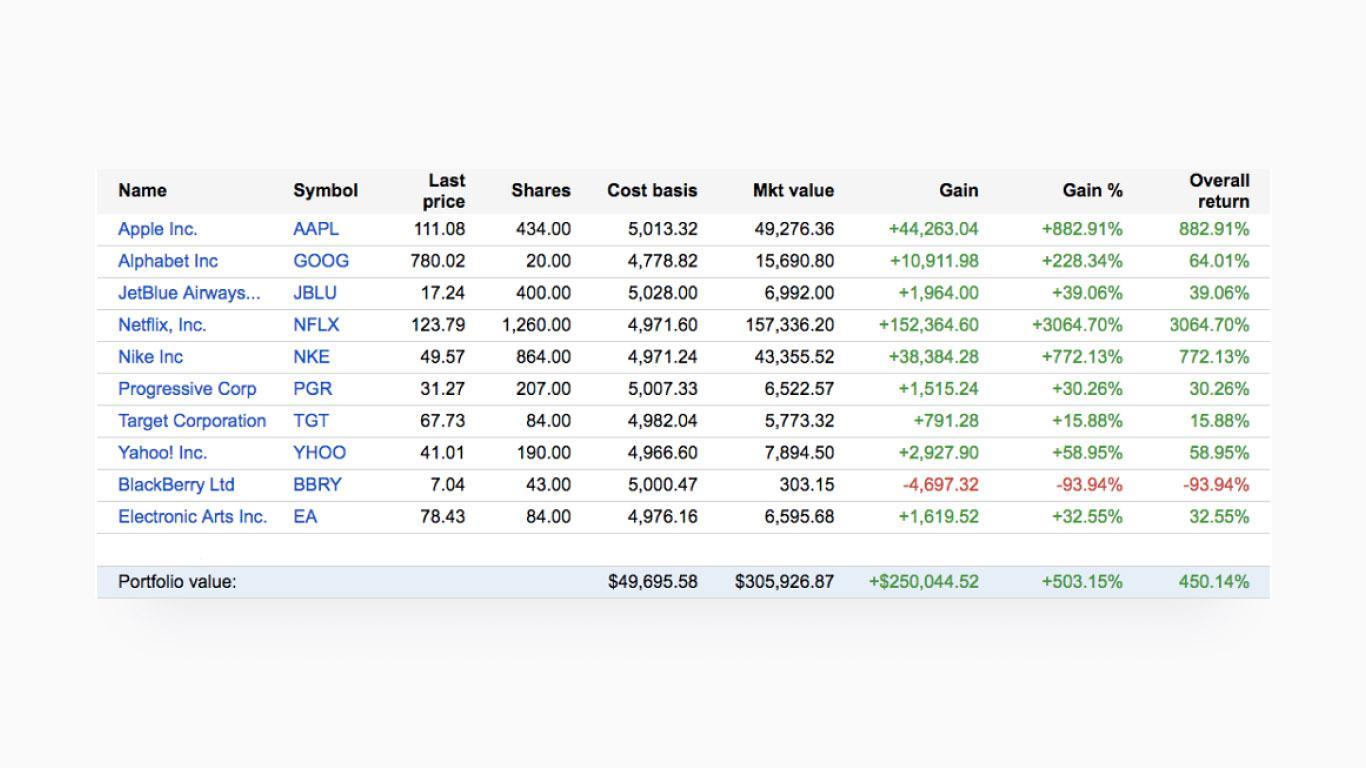Open the Progressive Corp company link
The height and width of the screenshot is (768, 1366).
(x=187, y=389)
